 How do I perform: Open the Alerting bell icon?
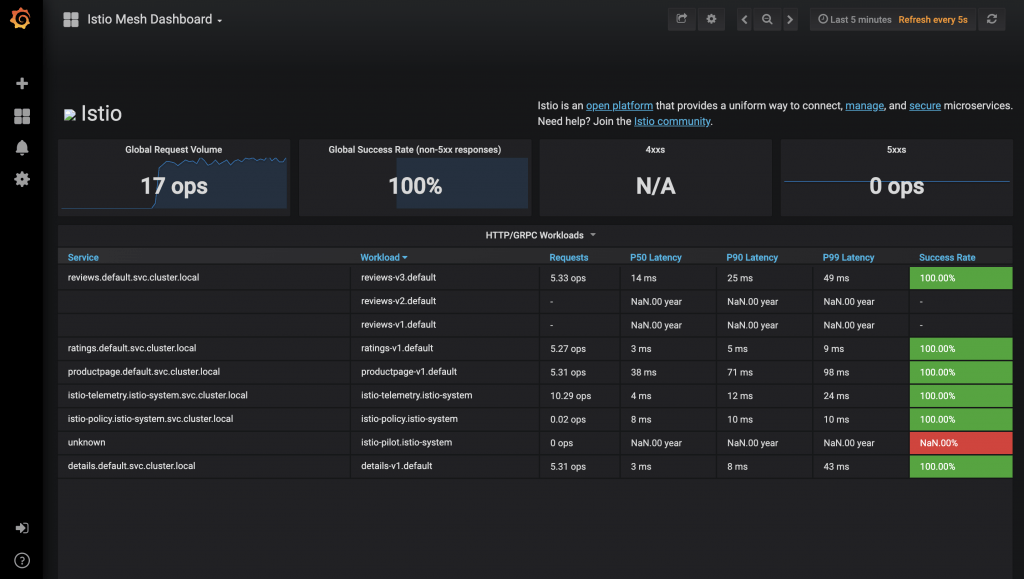pyautogui.click(x=22, y=148)
